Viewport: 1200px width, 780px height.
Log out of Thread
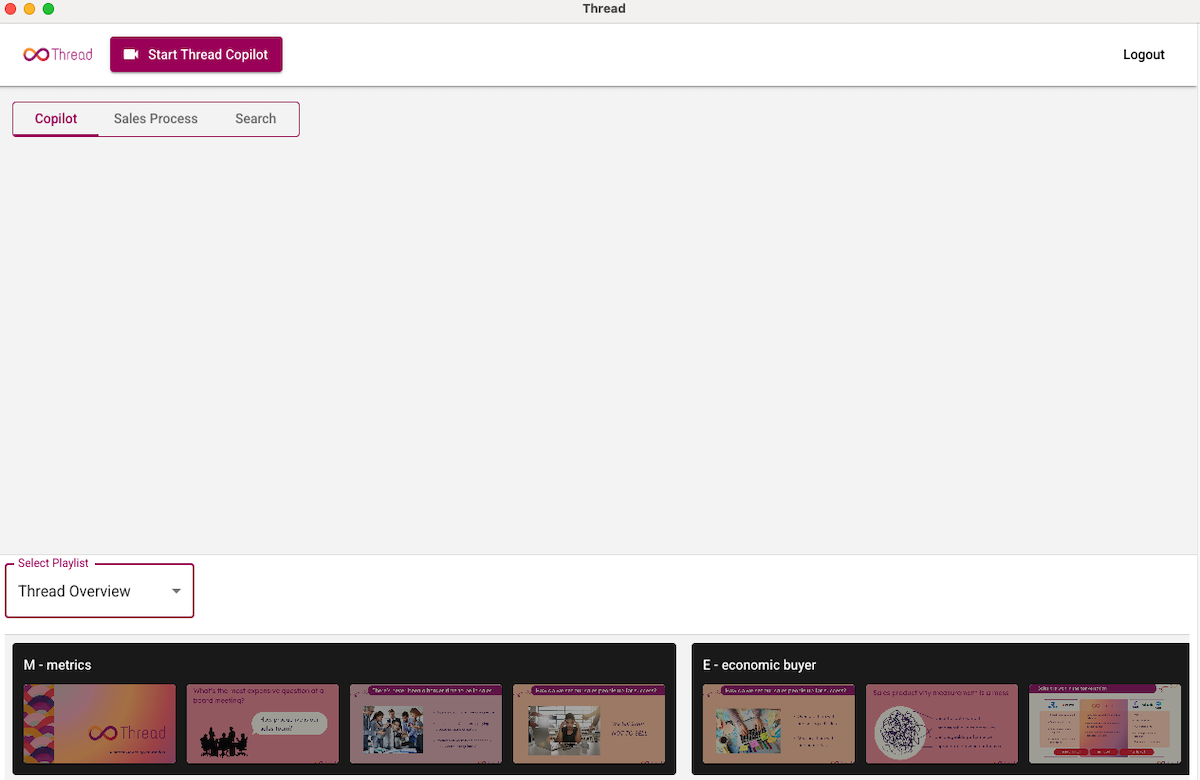[x=1143, y=55]
